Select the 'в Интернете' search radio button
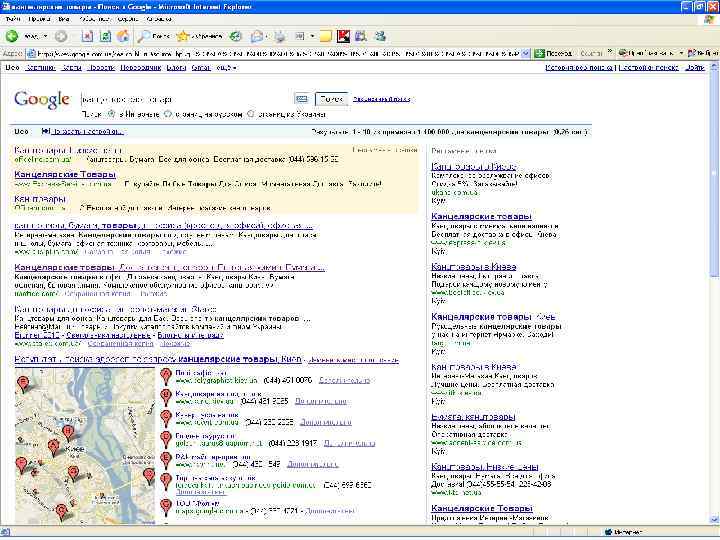The height and width of the screenshot is (540, 720). click(111, 114)
